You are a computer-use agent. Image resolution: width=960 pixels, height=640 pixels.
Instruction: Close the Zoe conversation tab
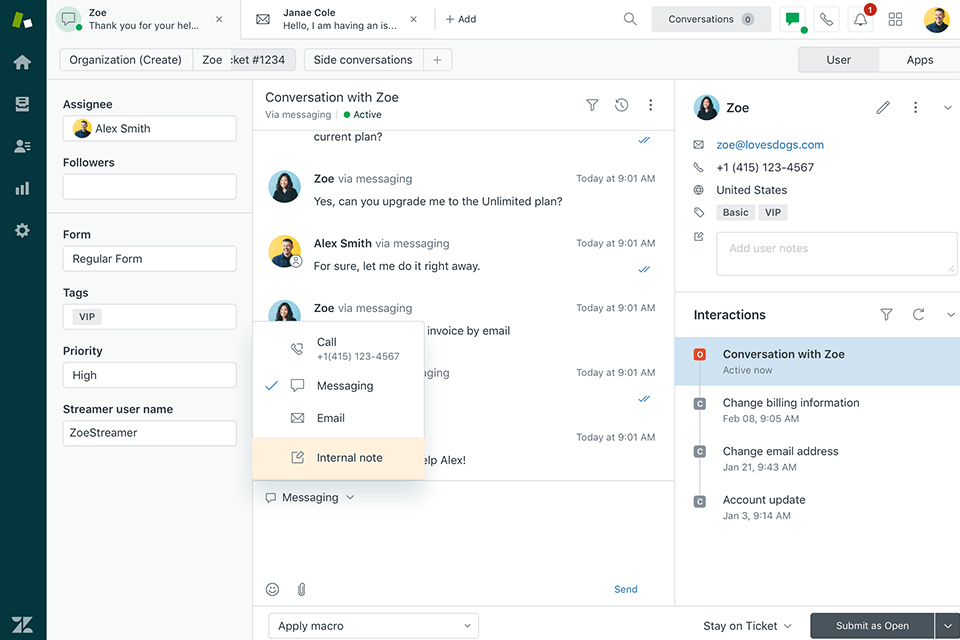(x=219, y=19)
